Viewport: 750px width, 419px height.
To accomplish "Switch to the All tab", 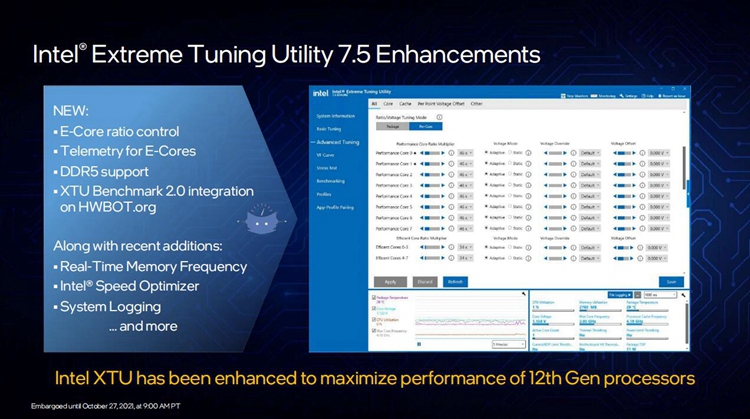I will (x=375, y=104).
